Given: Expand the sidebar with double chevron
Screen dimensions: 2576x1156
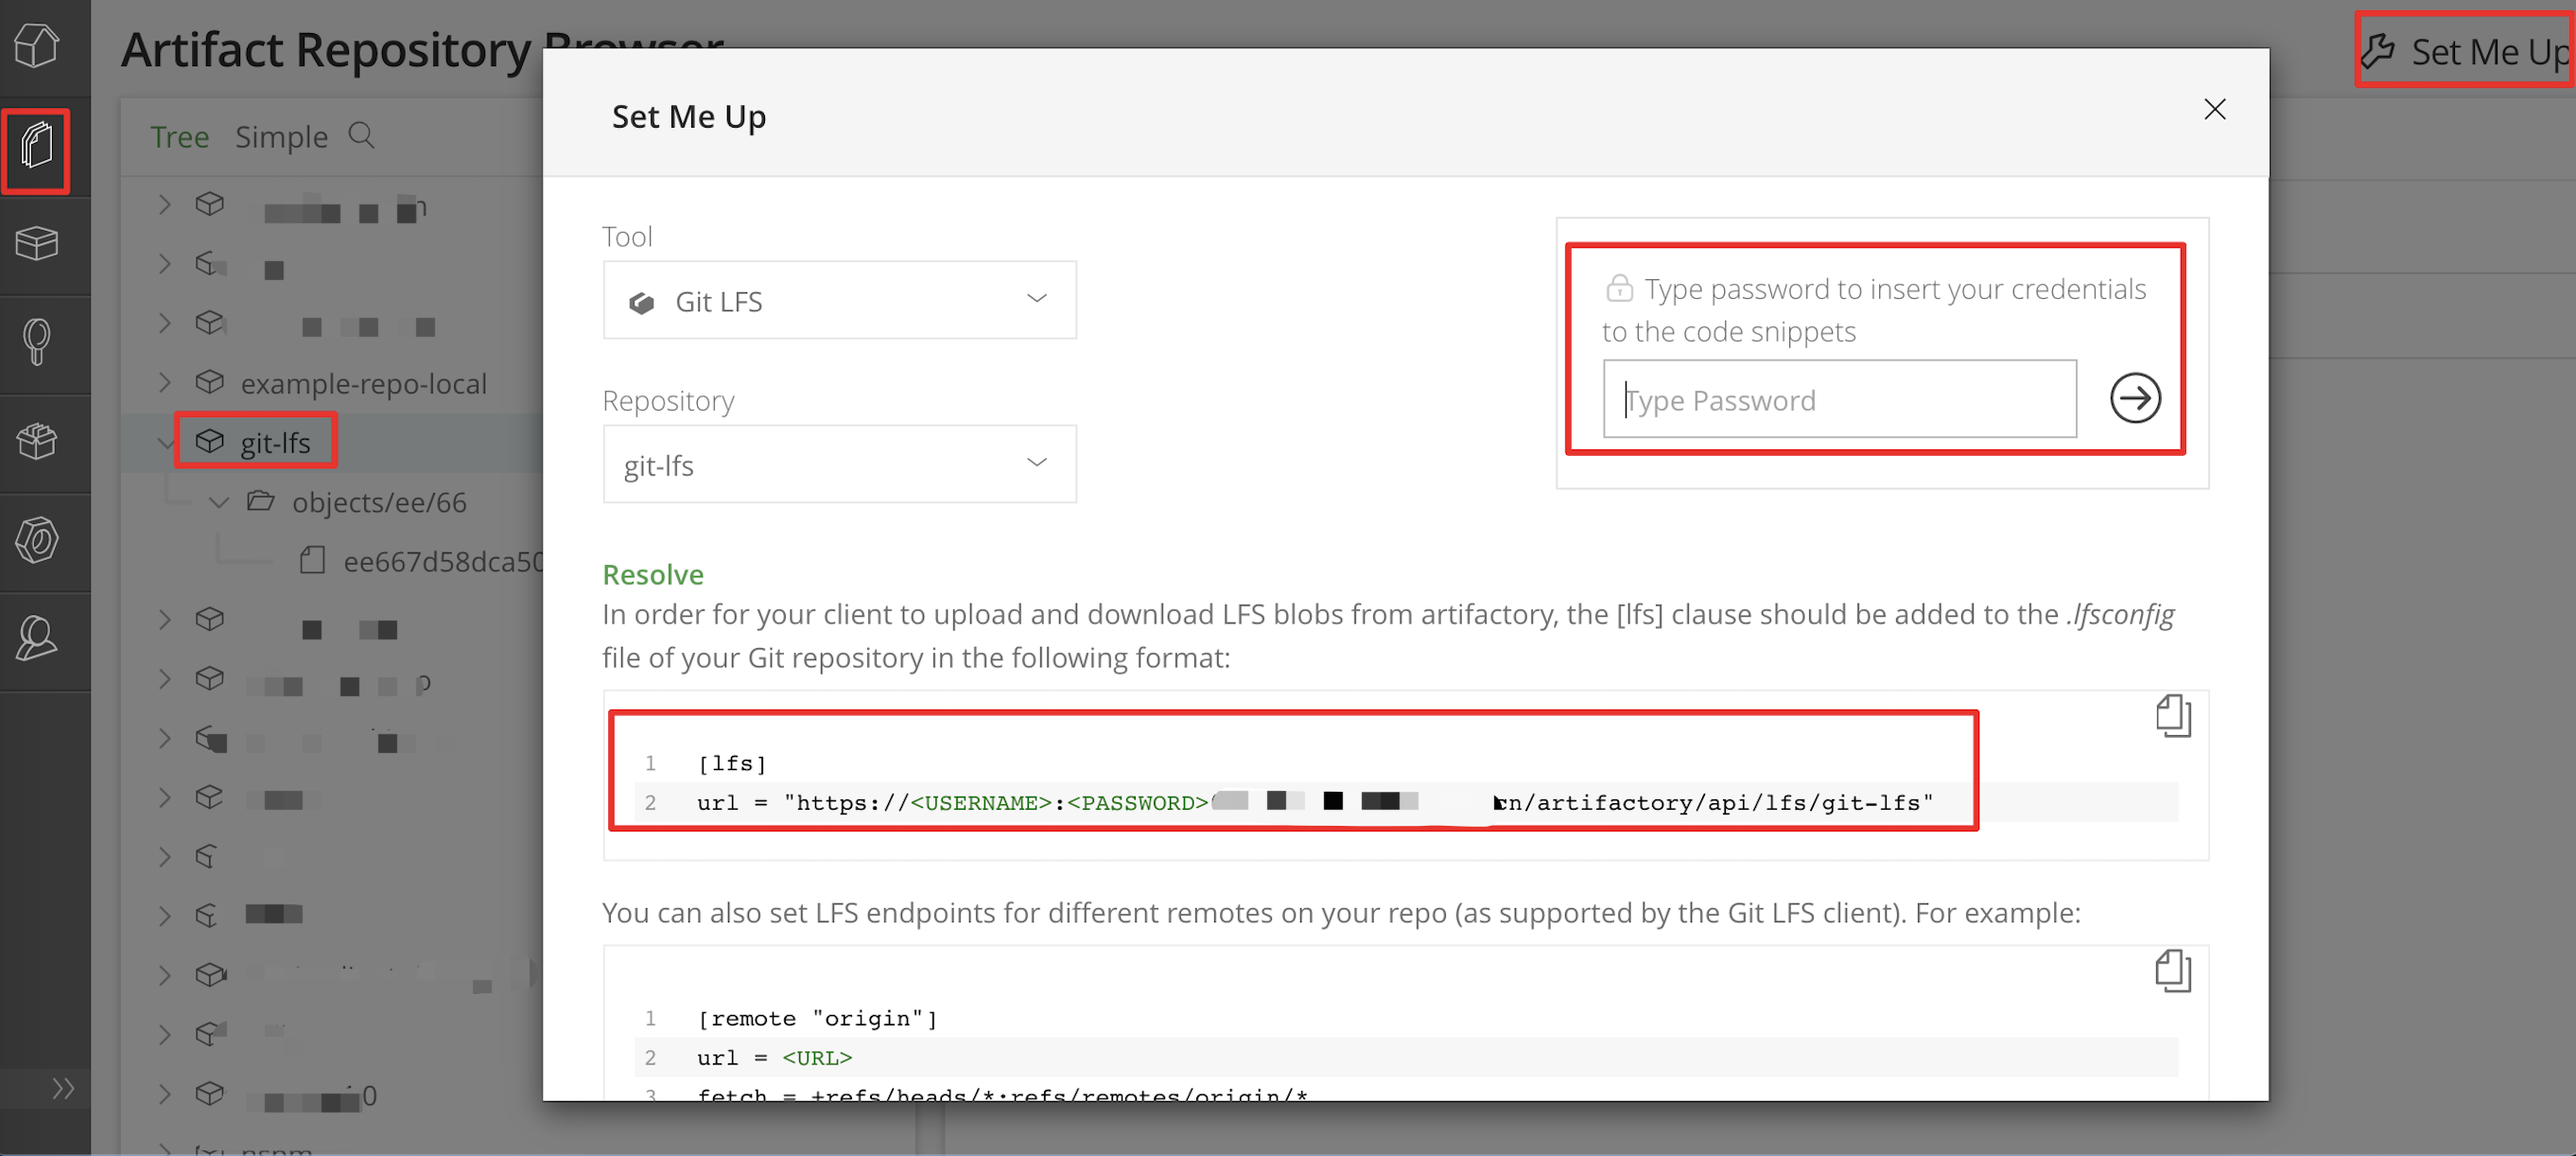Looking at the screenshot, I should 63,1088.
